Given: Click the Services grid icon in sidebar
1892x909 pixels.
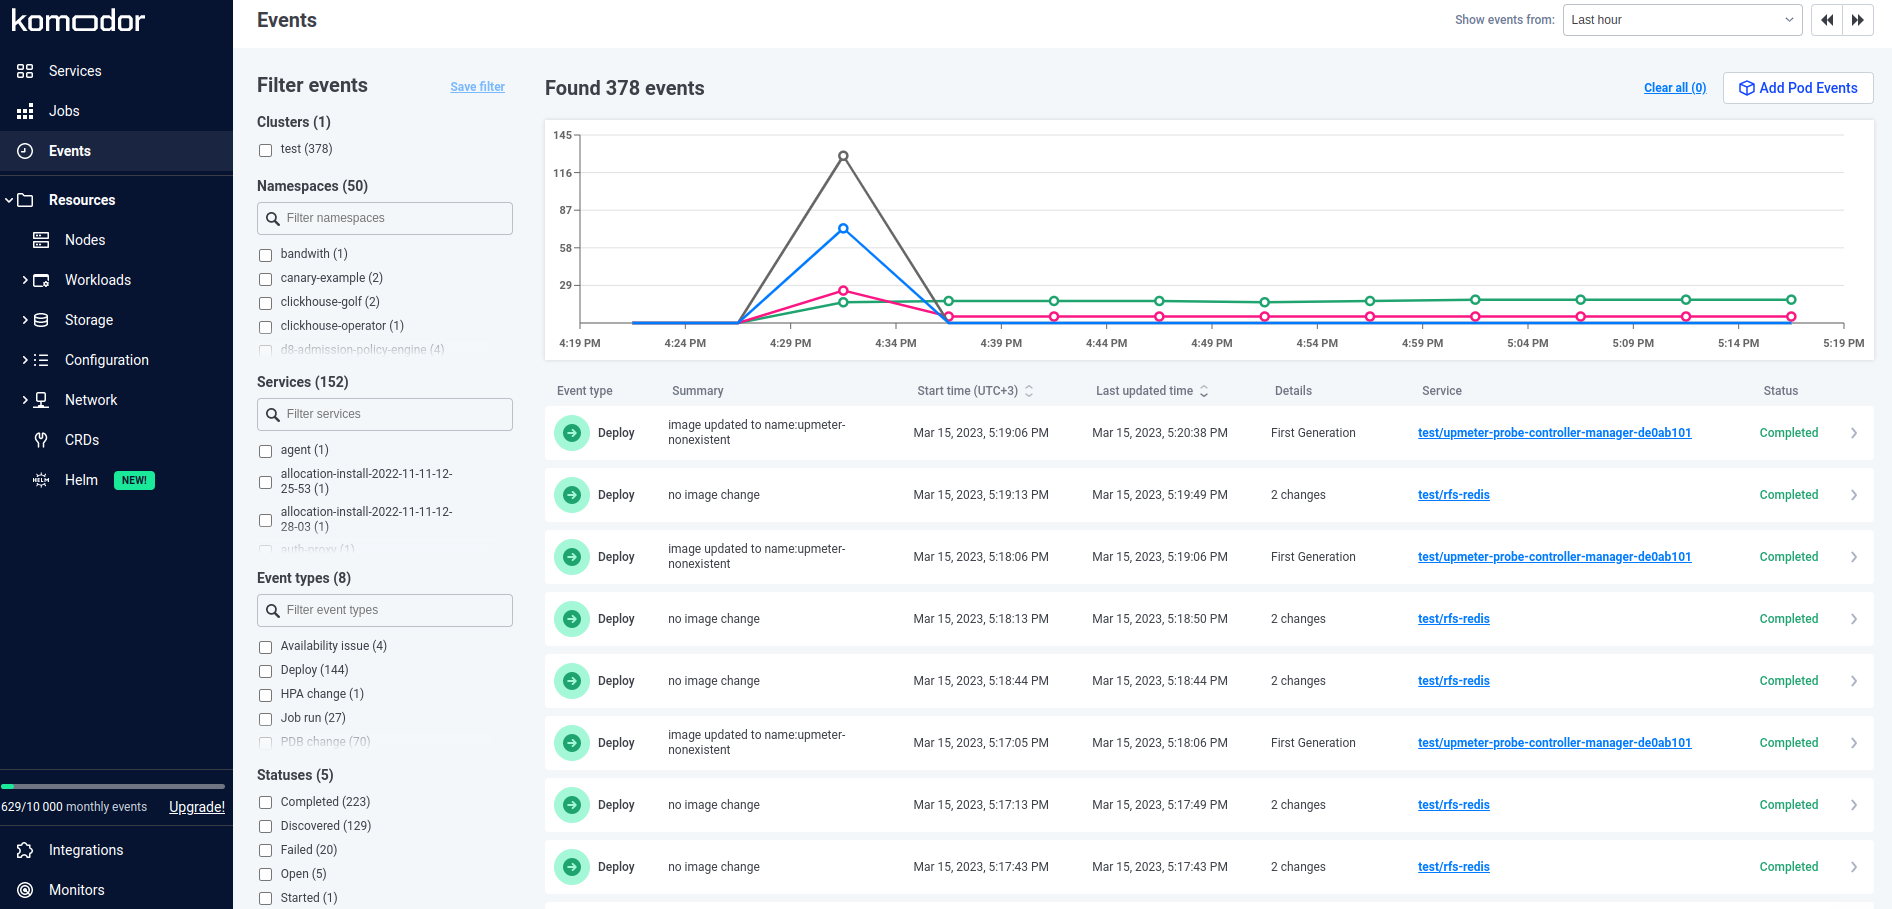Looking at the screenshot, I should coord(25,71).
